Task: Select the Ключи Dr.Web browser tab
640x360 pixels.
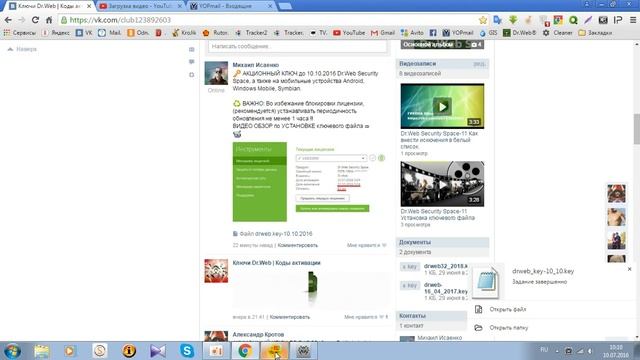Action: pyautogui.click(x=49, y=6)
